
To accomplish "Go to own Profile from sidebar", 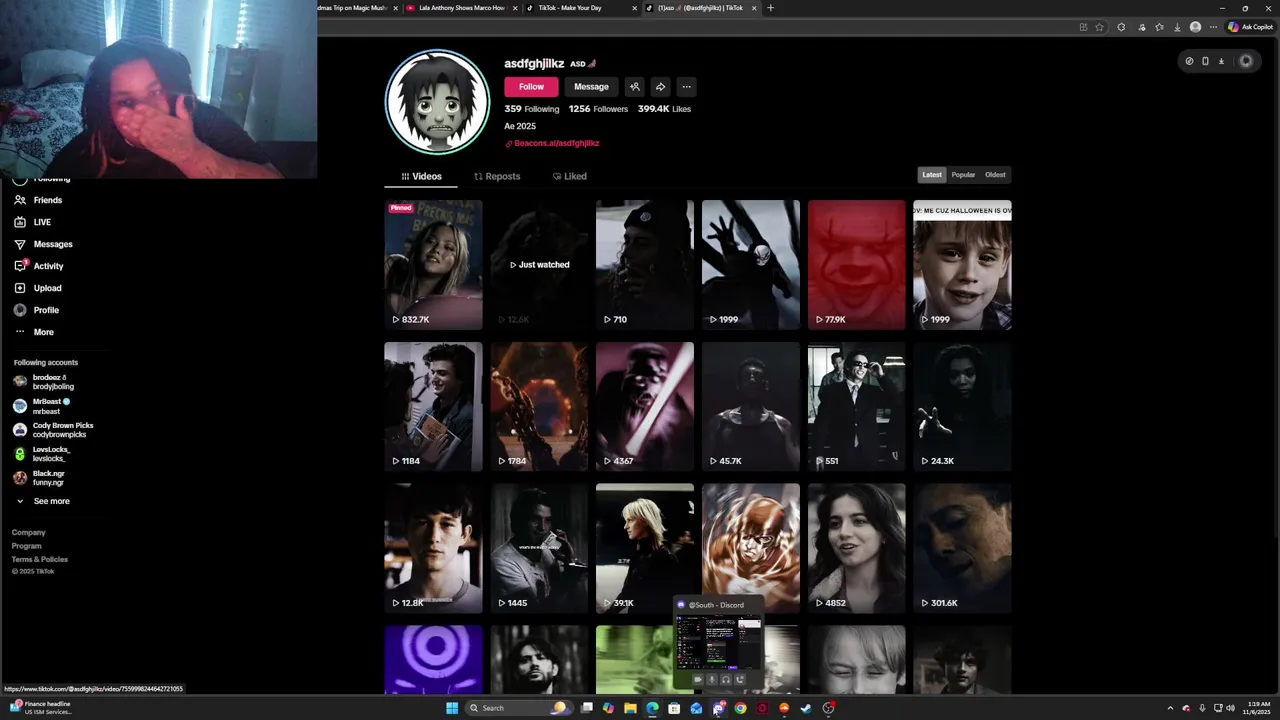I will (x=37, y=310).
